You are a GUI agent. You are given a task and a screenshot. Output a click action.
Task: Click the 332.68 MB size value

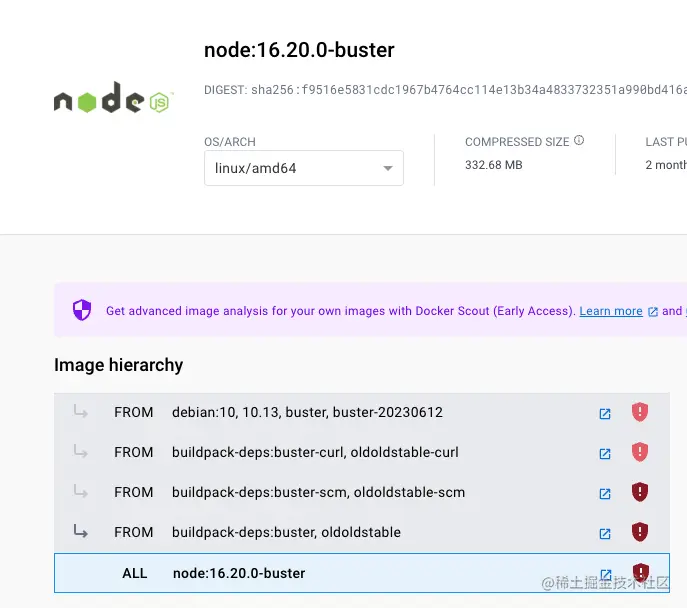494,165
